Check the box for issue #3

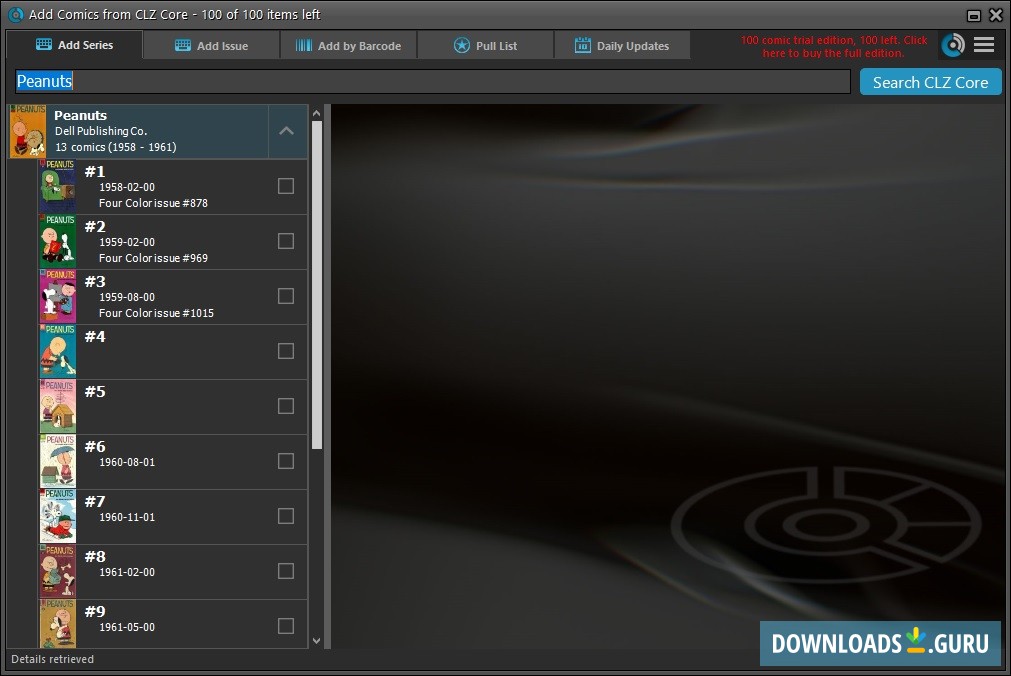coord(286,295)
